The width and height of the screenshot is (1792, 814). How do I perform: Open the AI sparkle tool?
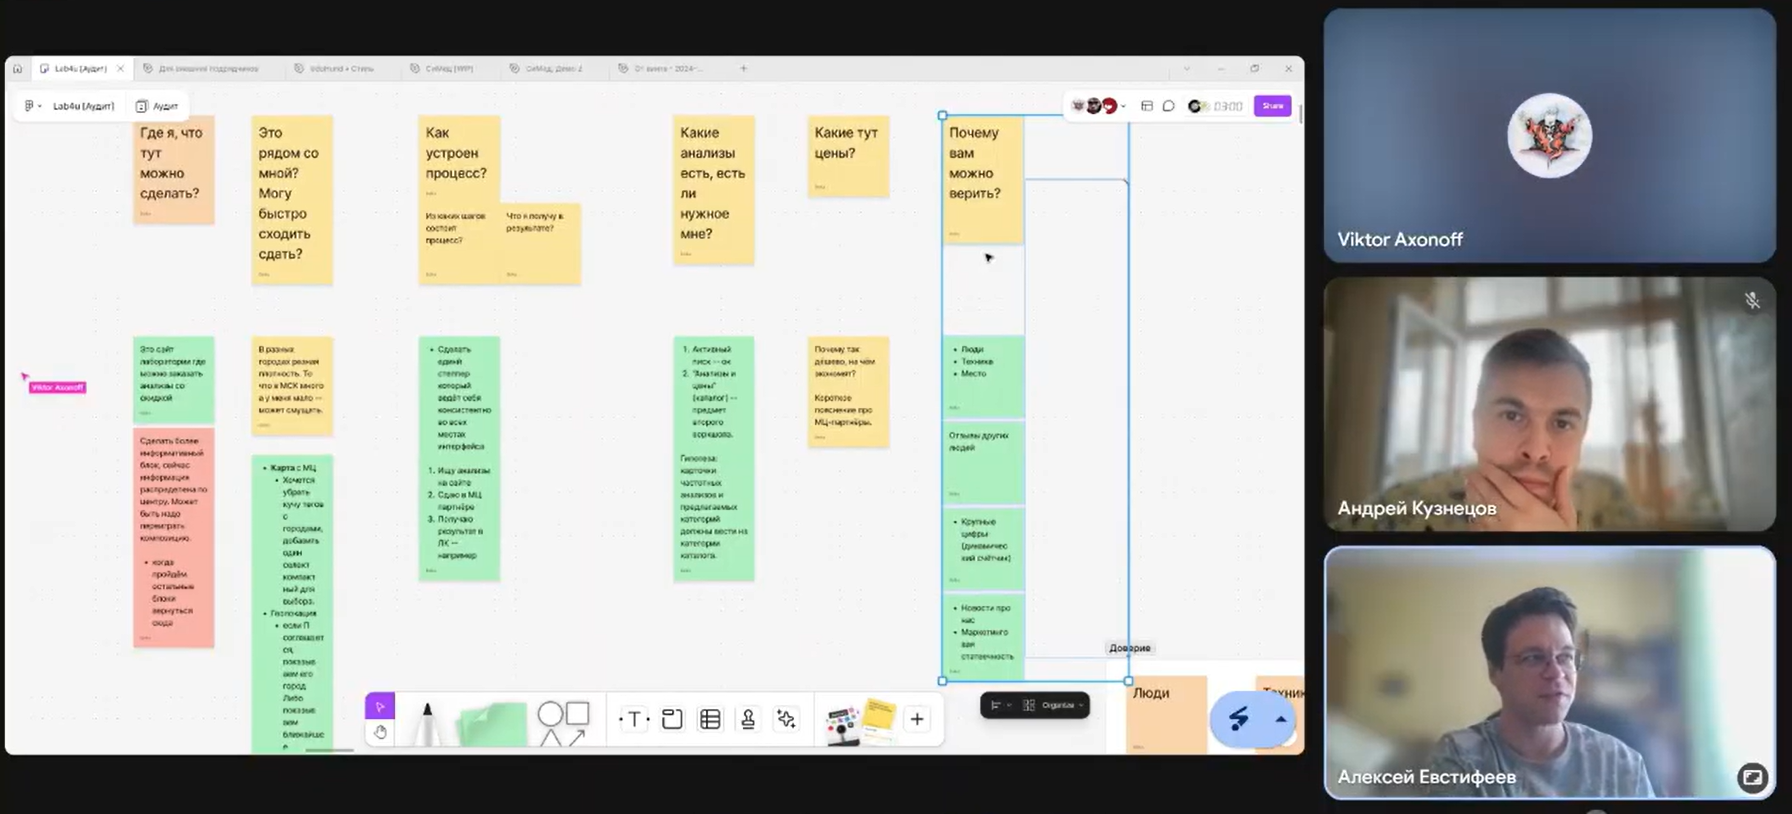pos(786,719)
